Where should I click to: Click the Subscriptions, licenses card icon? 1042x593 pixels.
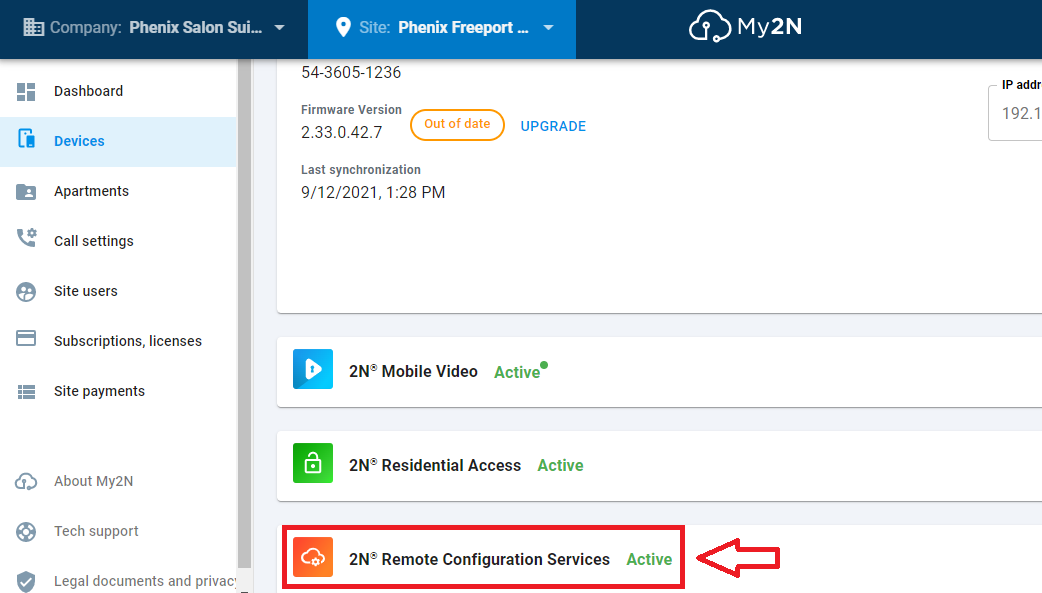[26, 338]
